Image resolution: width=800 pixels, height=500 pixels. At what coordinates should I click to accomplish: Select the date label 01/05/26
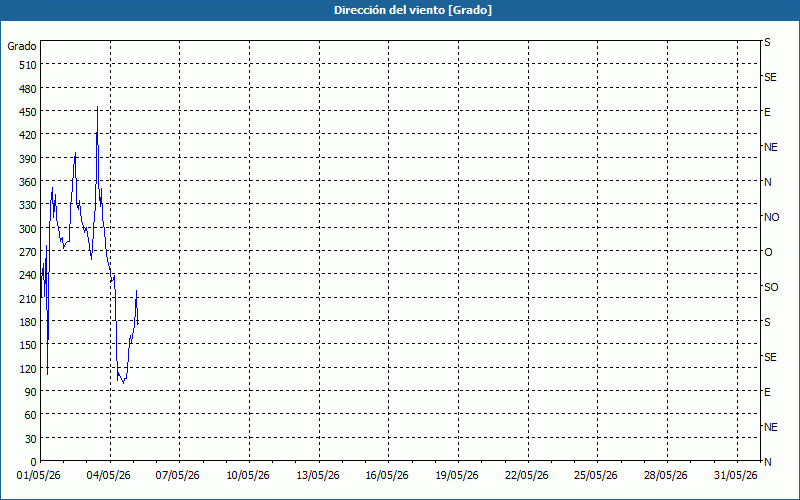(x=39, y=476)
